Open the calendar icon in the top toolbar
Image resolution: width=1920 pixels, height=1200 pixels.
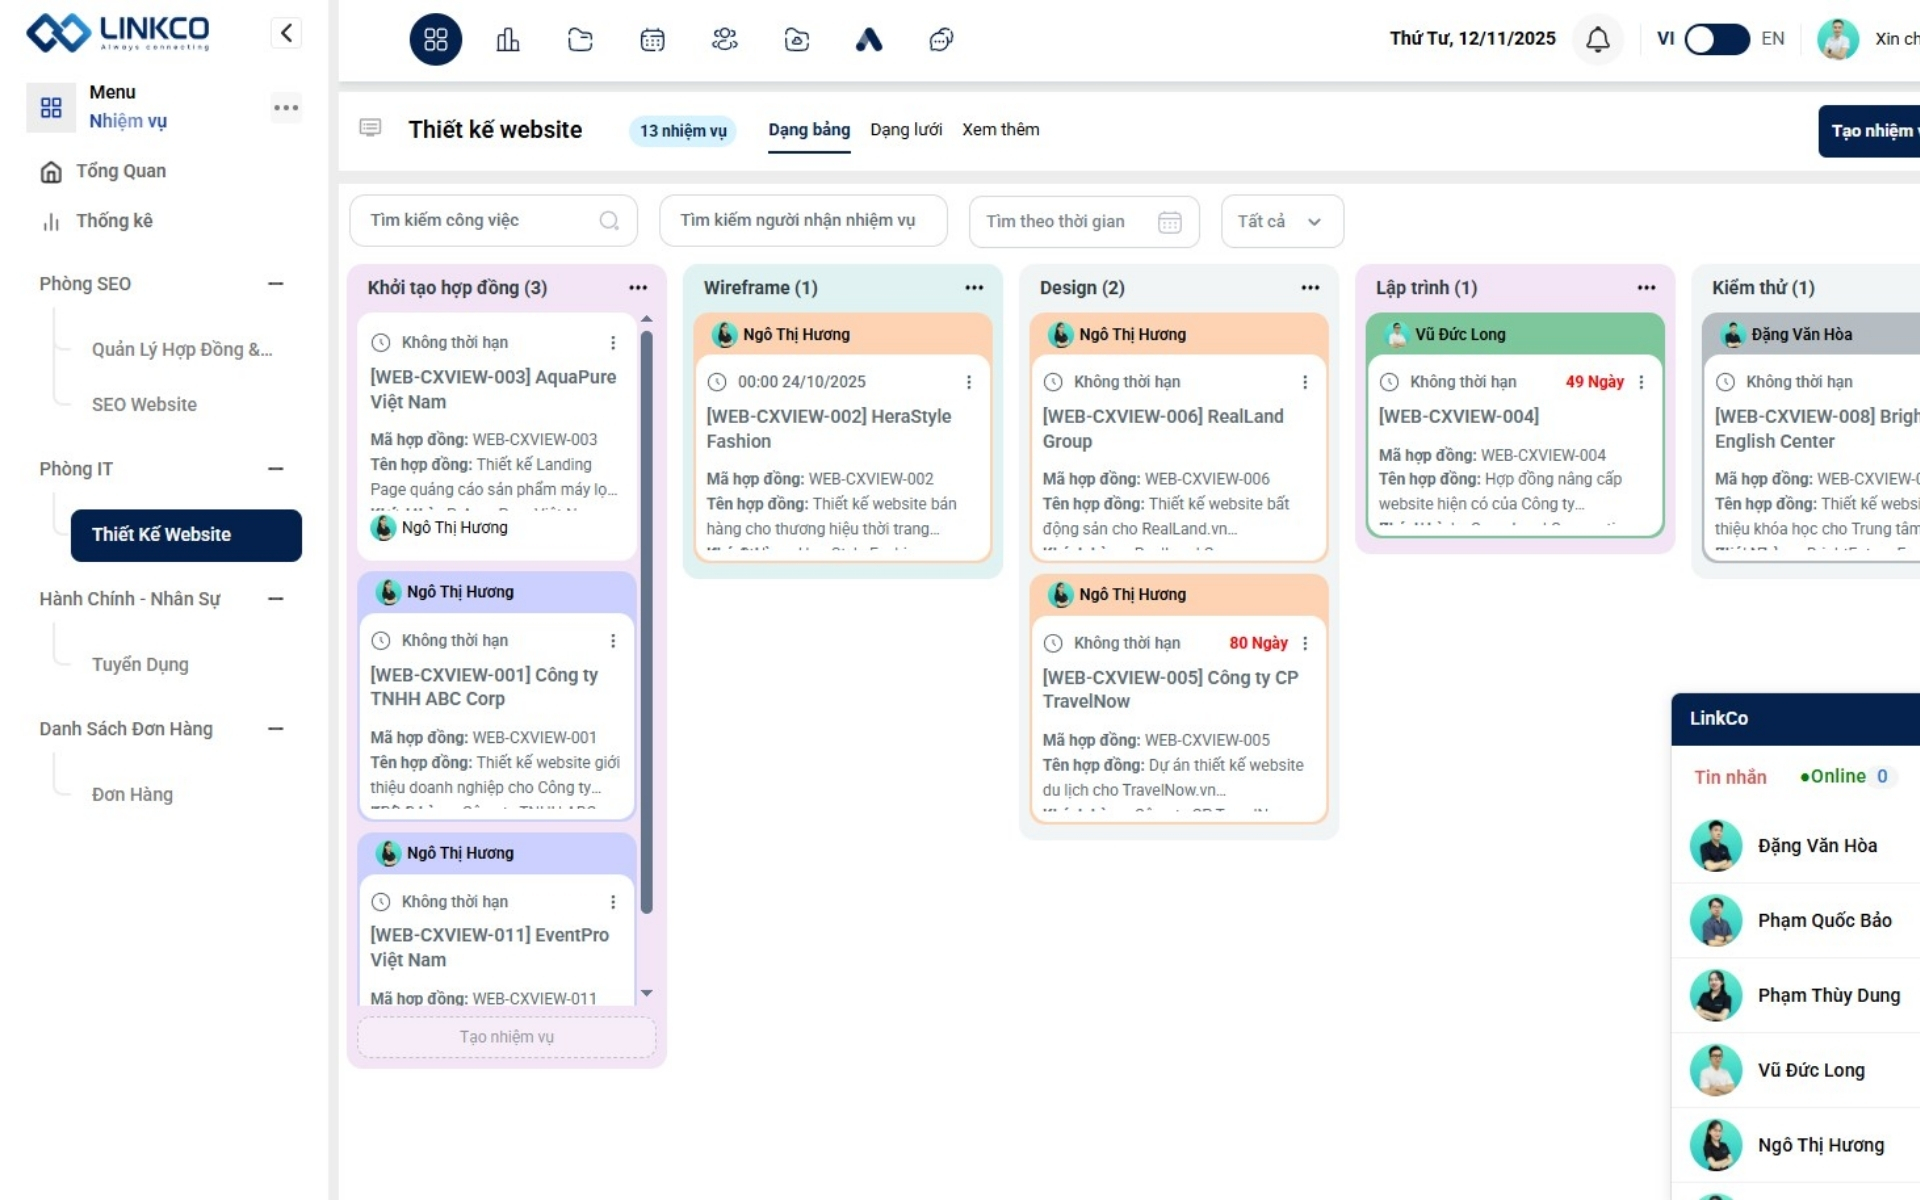652,39
